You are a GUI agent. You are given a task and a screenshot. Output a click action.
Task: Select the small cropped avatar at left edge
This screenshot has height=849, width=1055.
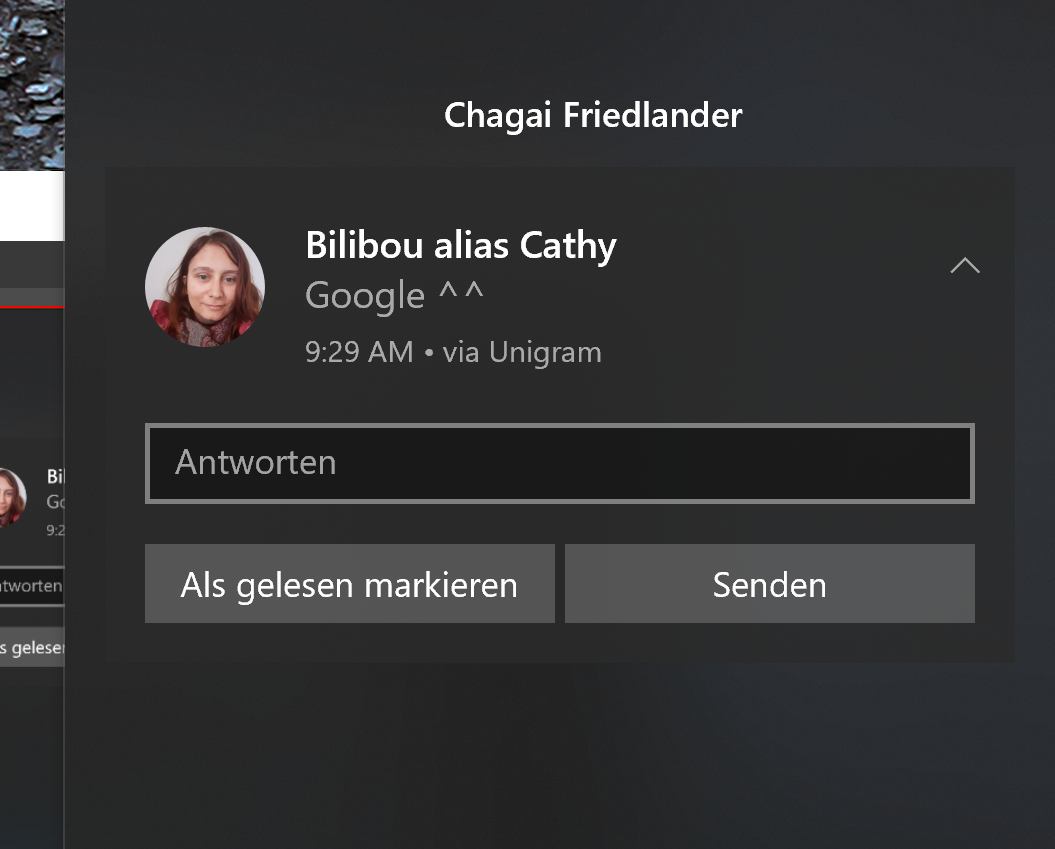[x=12, y=496]
